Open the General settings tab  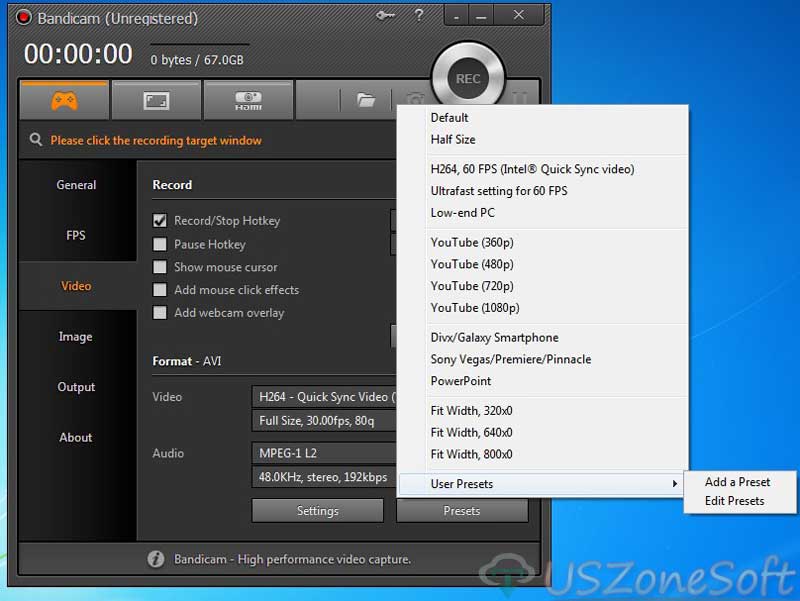[78, 185]
